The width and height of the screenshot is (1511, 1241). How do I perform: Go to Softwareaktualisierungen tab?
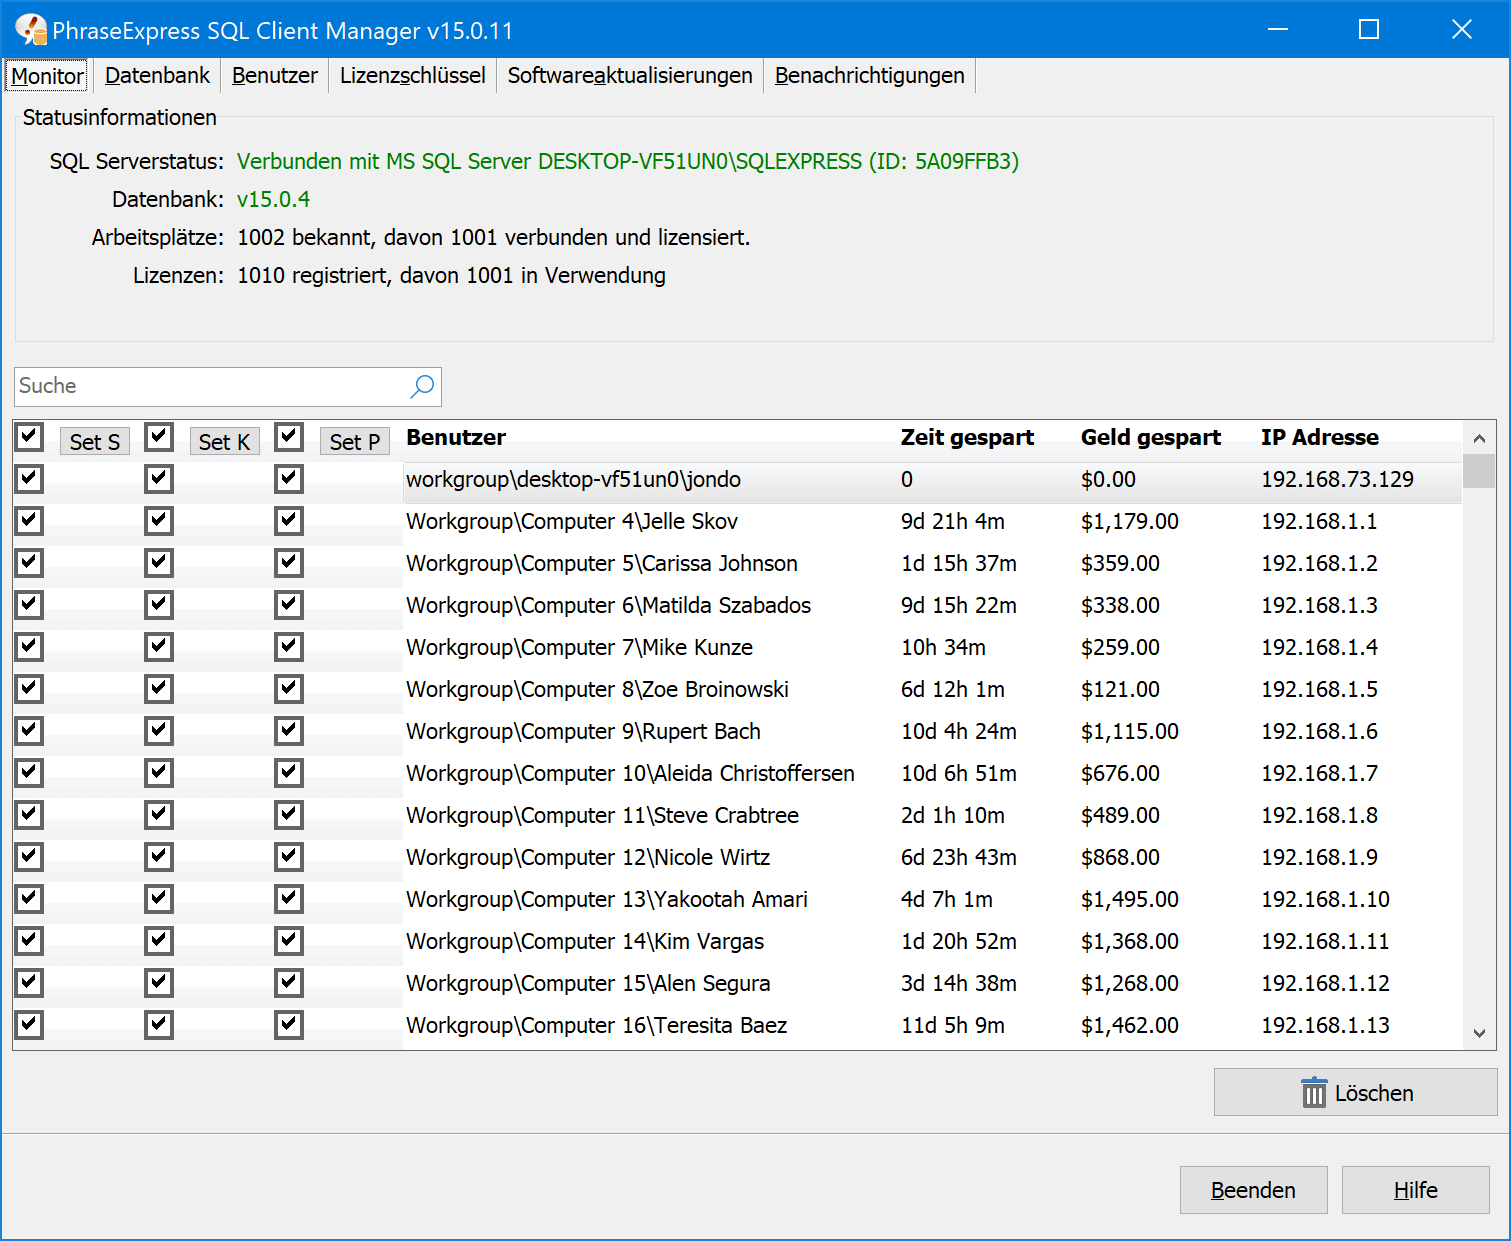[x=630, y=76]
